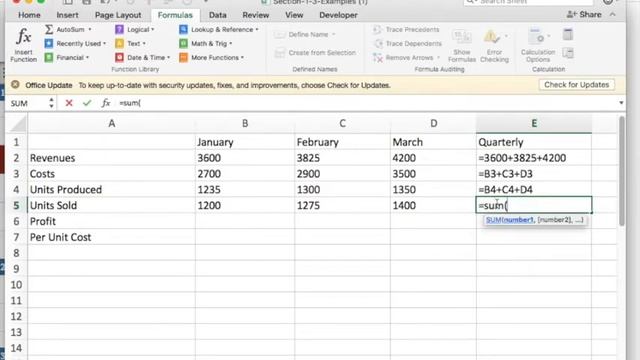This screenshot has width=640, height=360.
Task: Click the 'Revenues' cell
Action: (111, 158)
